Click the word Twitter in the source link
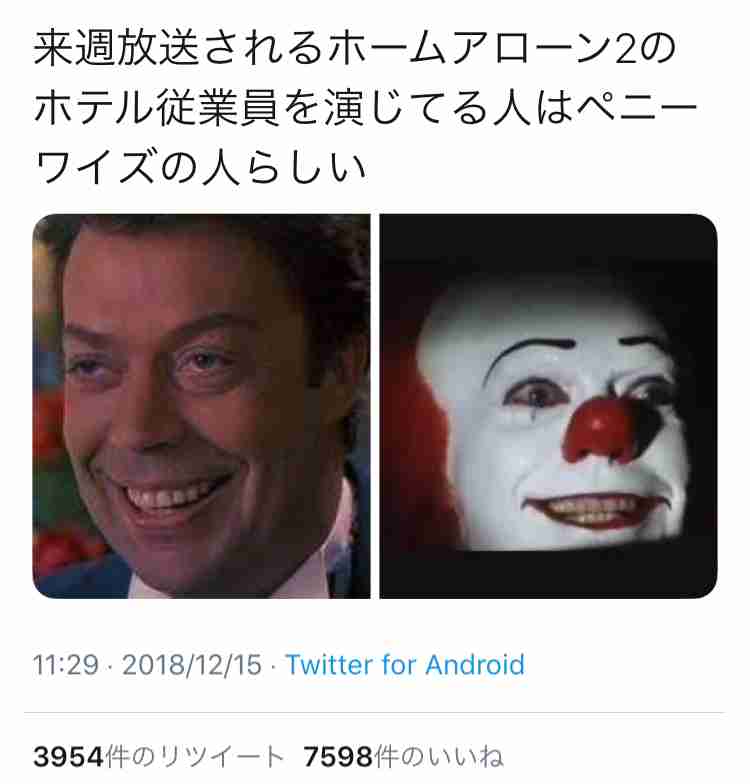750x784 pixels. click(x=330, y=665)
